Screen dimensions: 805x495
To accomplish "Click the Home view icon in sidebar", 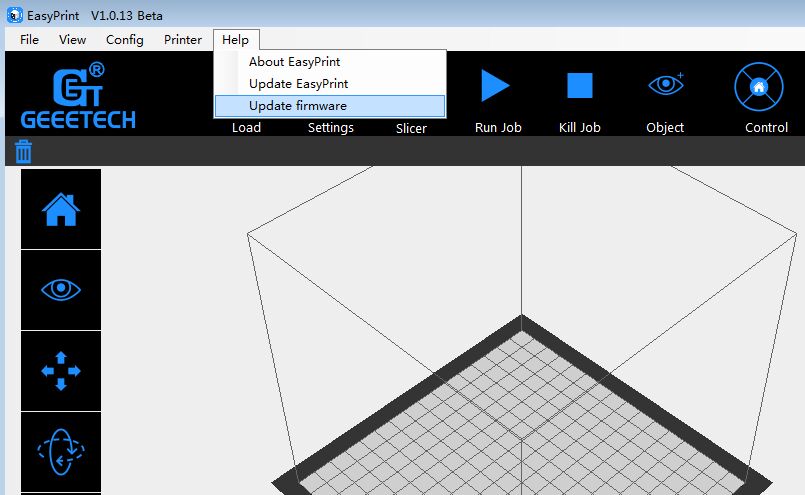I will tap(61, 209).
